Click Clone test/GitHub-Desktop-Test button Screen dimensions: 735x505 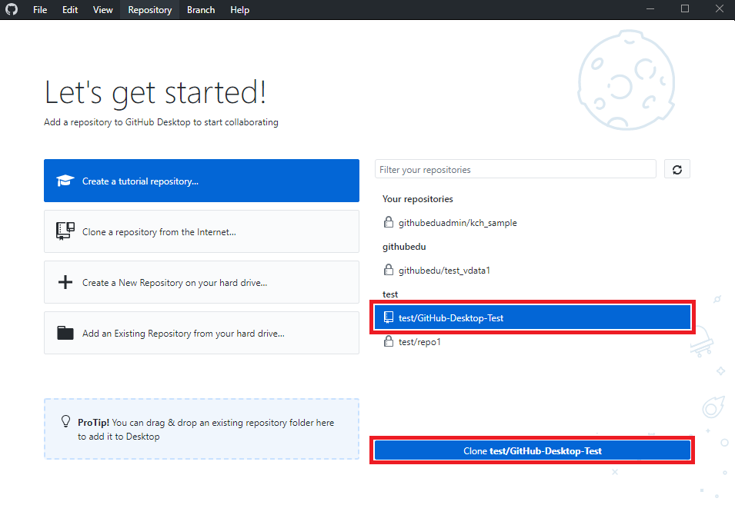pos(532,451)
